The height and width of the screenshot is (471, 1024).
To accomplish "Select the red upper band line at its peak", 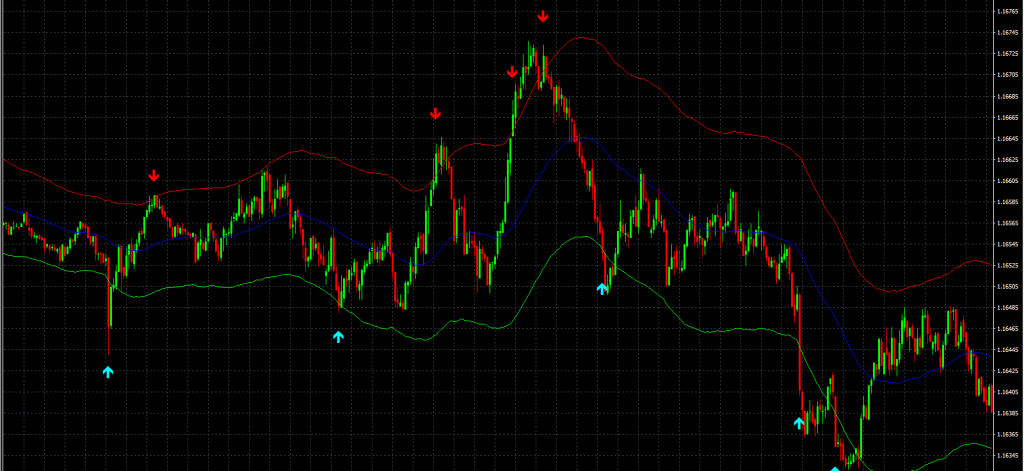I will (580, 38).
